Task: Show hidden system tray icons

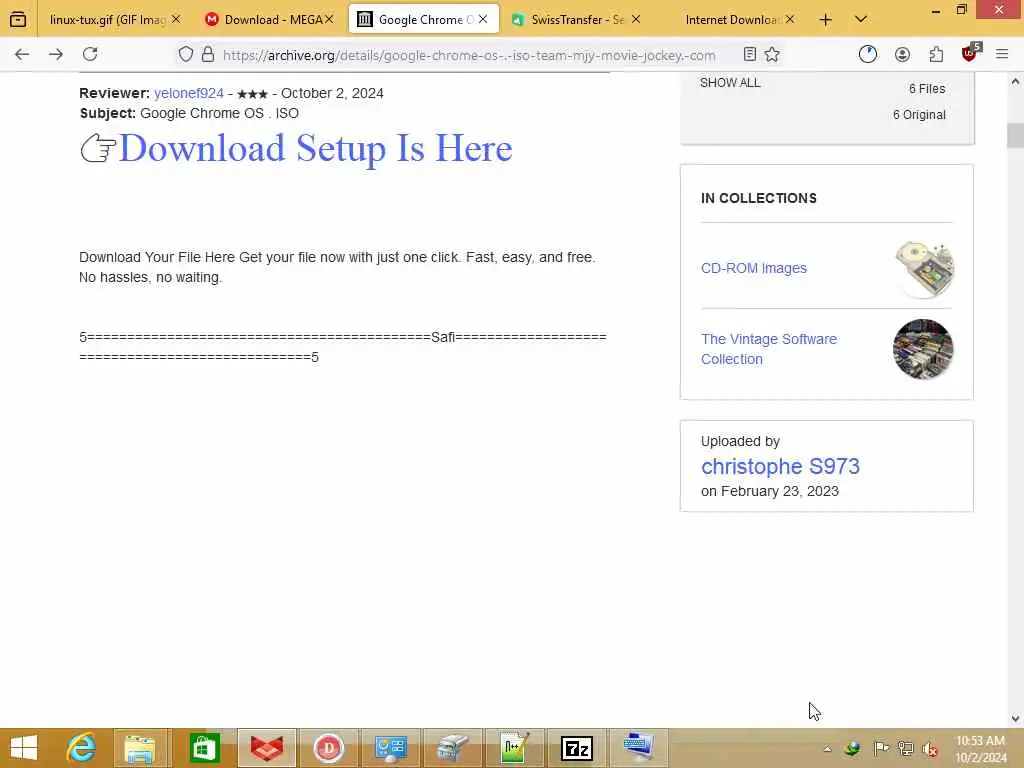Action: tap(827, 749)
